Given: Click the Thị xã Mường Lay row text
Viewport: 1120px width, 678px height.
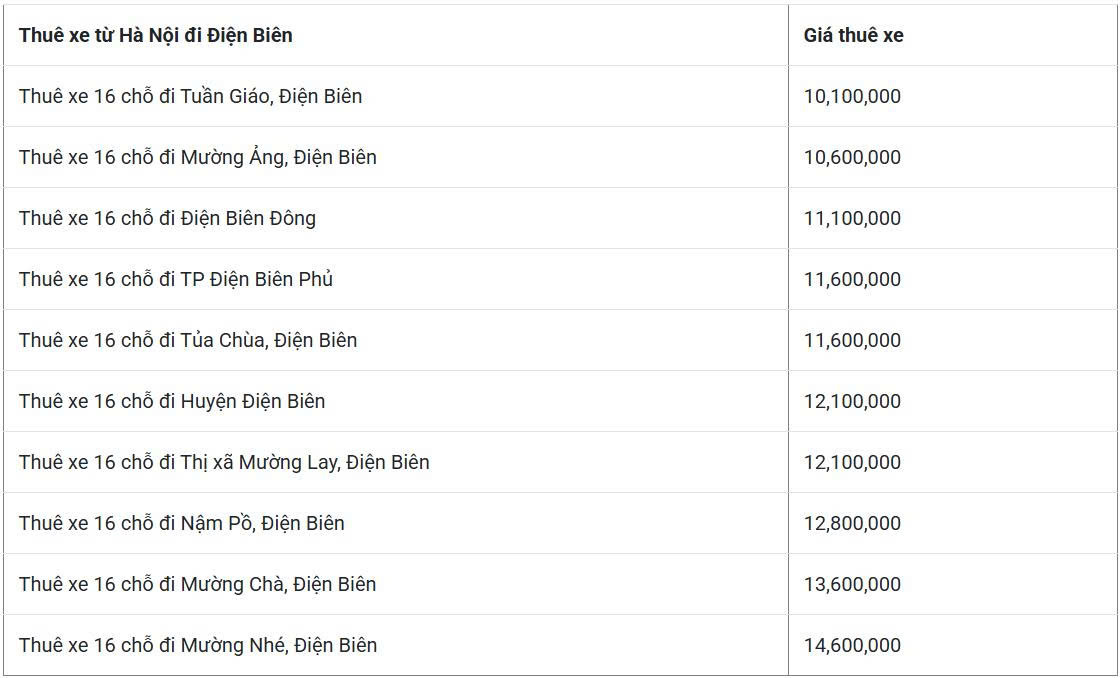Looking at the screenshot, I should [x=224, y=462].
